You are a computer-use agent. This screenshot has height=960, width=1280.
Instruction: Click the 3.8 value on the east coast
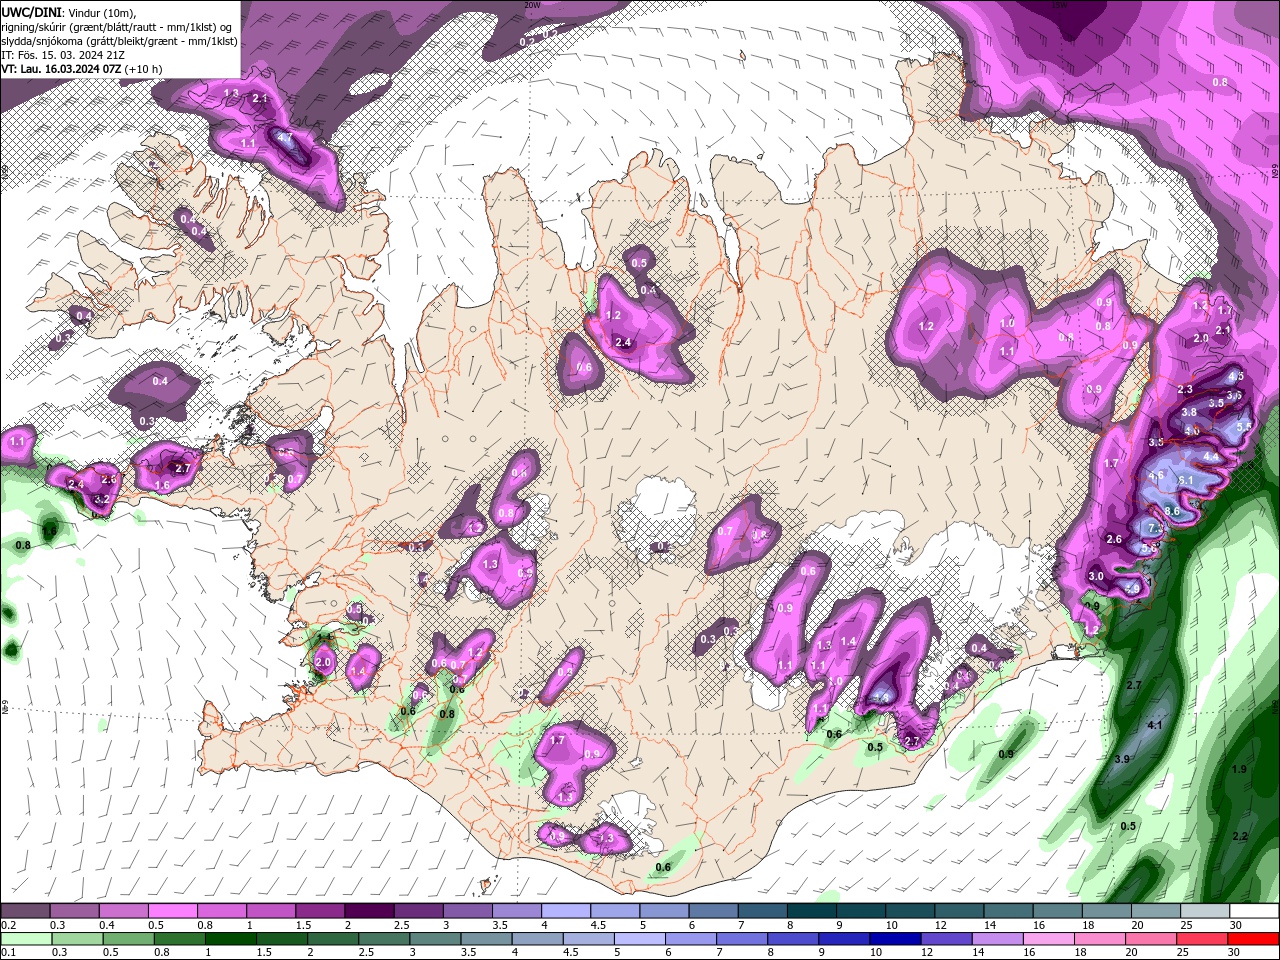[x=1189, y=412]
